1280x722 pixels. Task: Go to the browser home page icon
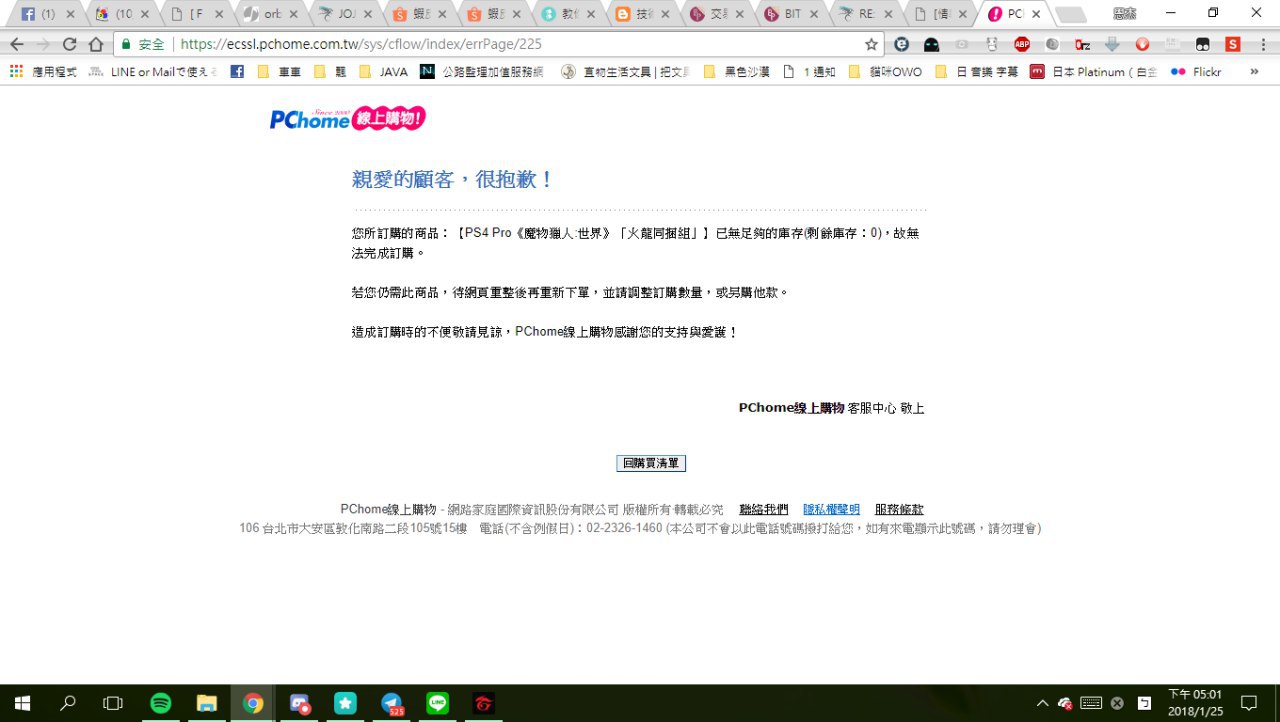click(x=96, y=44)
